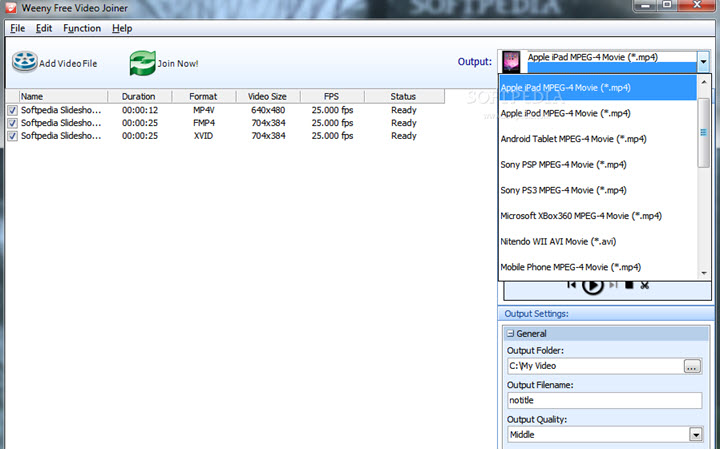Choose Nitendo WII AVI Movie option
Image resolution: width=720 pixels, height=450 pixels.
[x=598, y=242]
